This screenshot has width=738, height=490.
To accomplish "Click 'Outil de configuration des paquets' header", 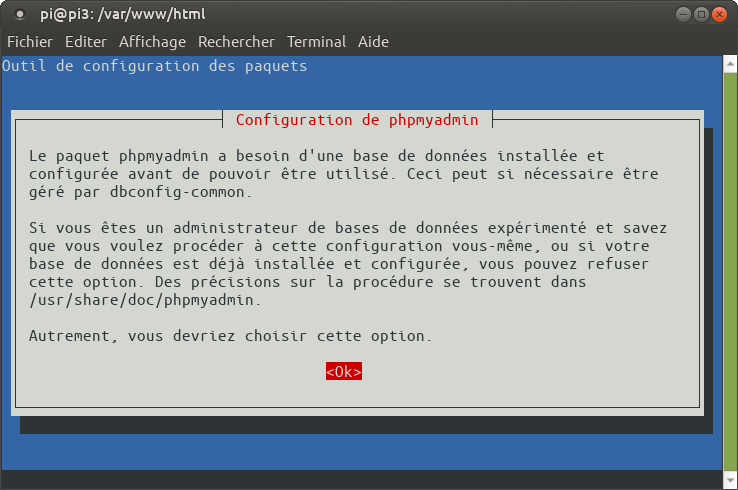I will pos(155,66).
